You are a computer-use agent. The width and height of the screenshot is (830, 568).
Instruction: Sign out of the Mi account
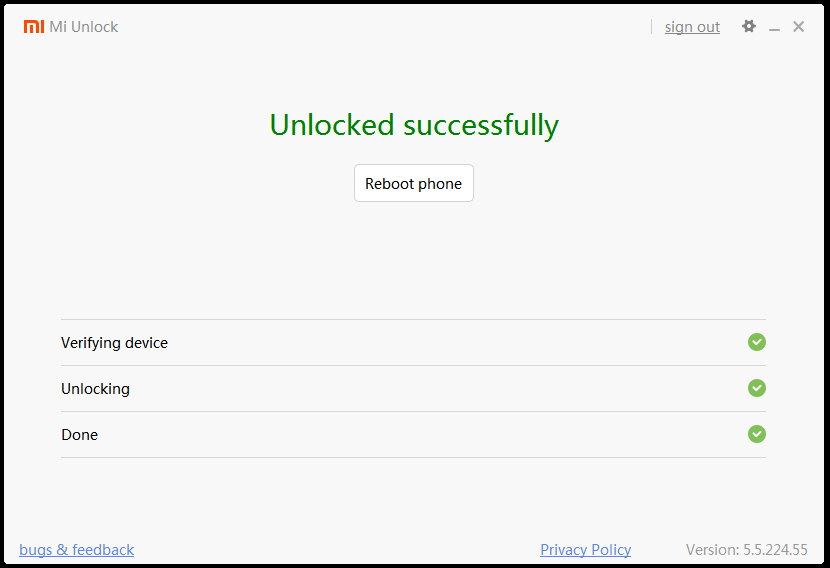[x=692, y=27]
